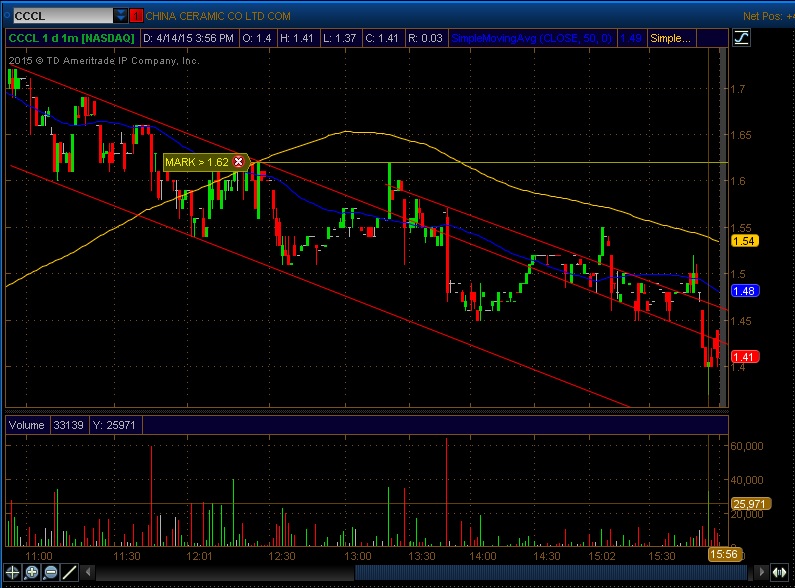Screen dimensions: 795x588
Task: Click the 13:00 time axis label
Action: pyautogui.click(x=358, y=556)
